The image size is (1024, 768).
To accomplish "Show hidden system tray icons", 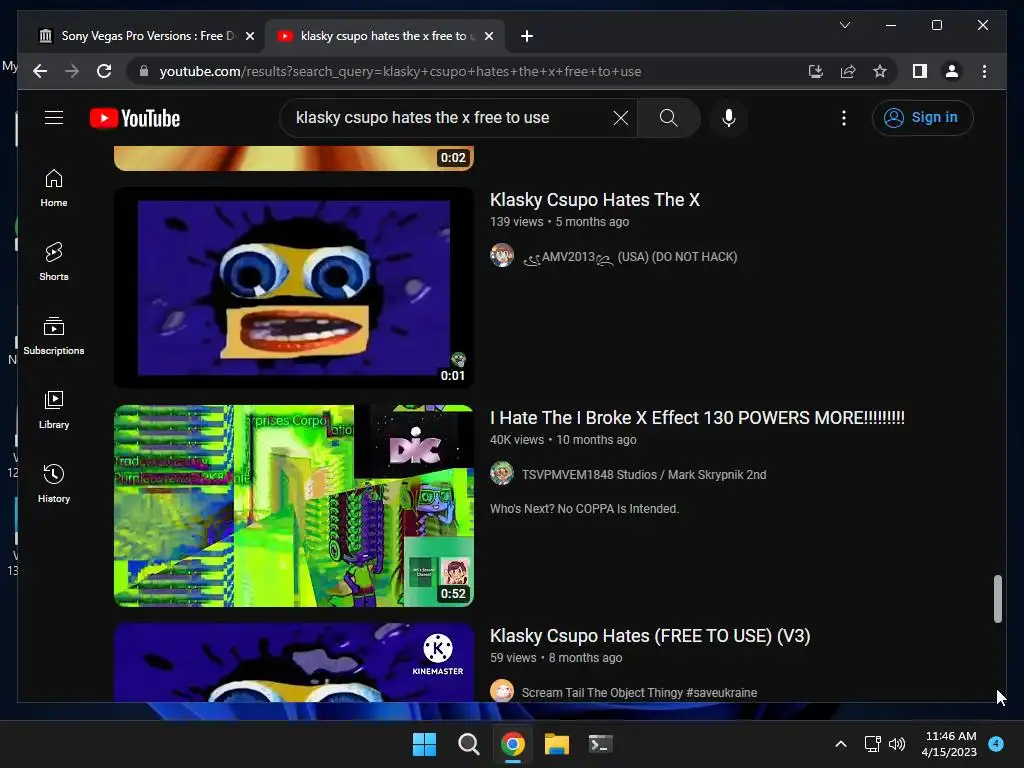I will click(x=841, y=744).
